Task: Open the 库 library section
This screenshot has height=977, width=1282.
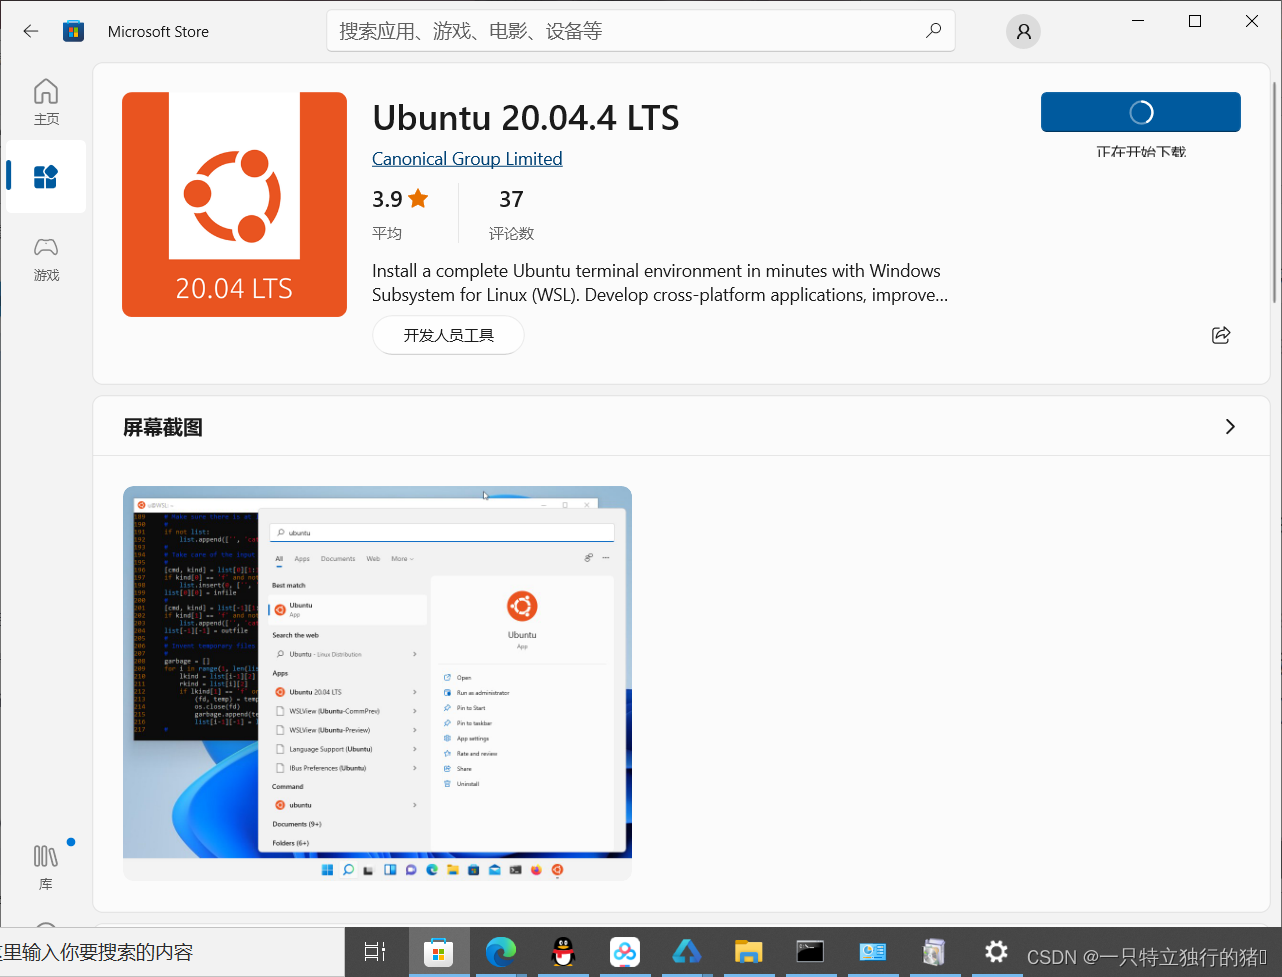Action: (x=46, y=866)
